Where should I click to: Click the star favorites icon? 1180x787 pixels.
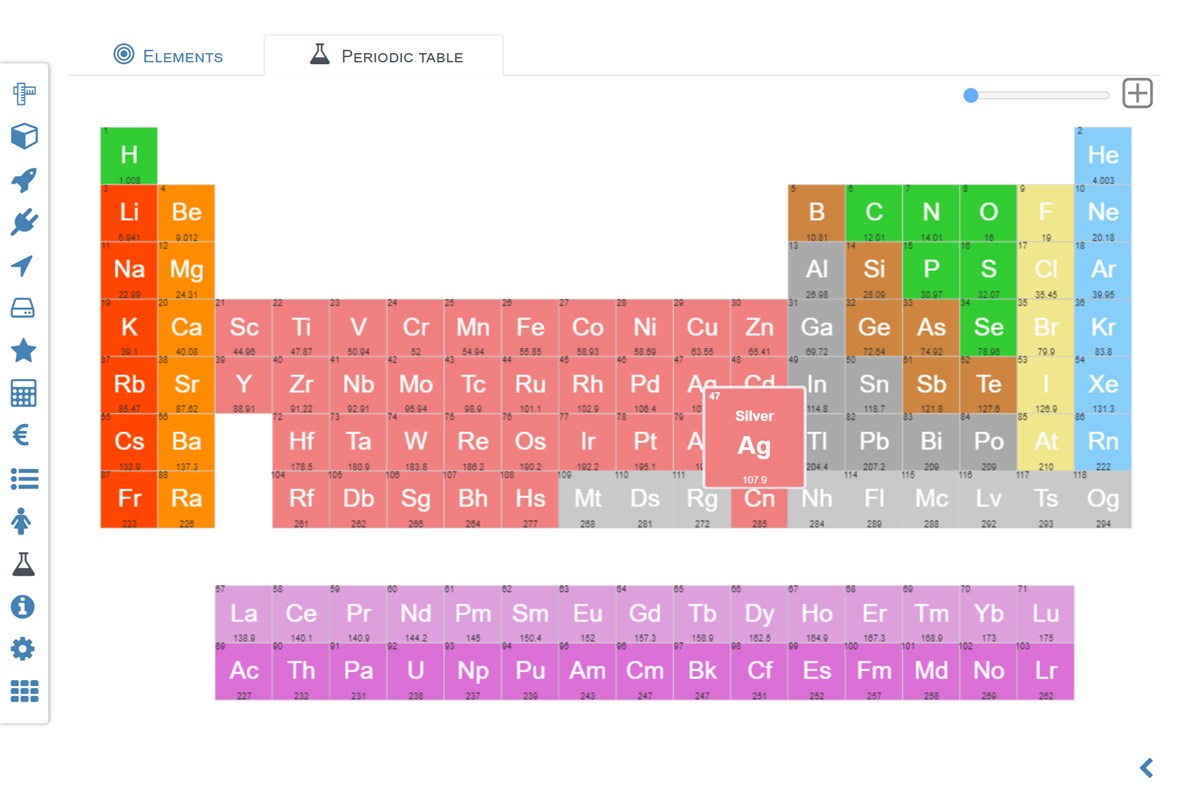tap(24, 350)
